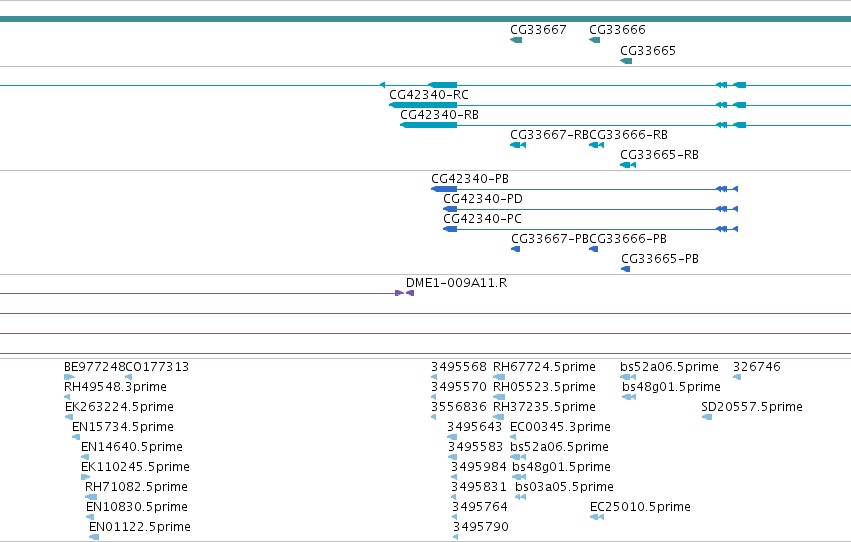Click the CG33665-PB protein label
The width and height of the screenshot is (851, 542).
click(x=660, y=259)
